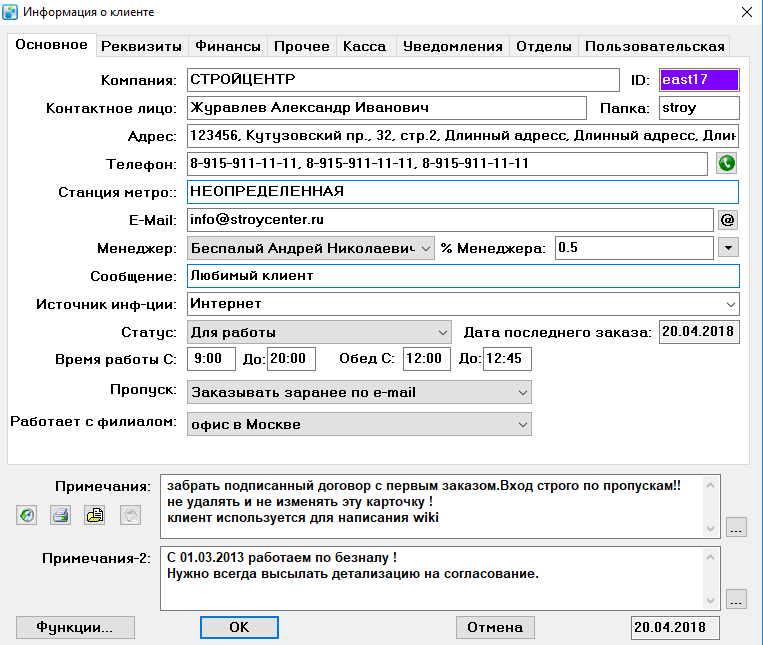
Task: Open the Статус dropdown Для работы
Action: (x=319, y=332)
